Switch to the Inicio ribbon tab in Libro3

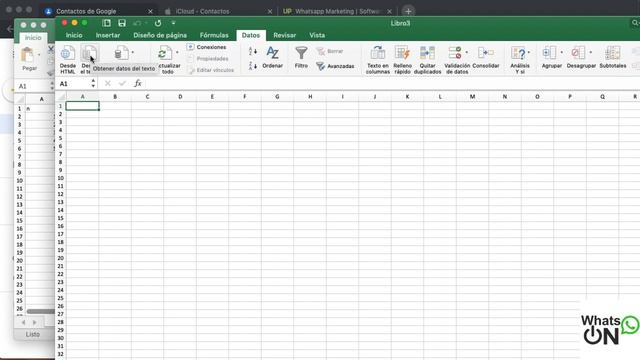pyautogui.click(x=74, y=36)
